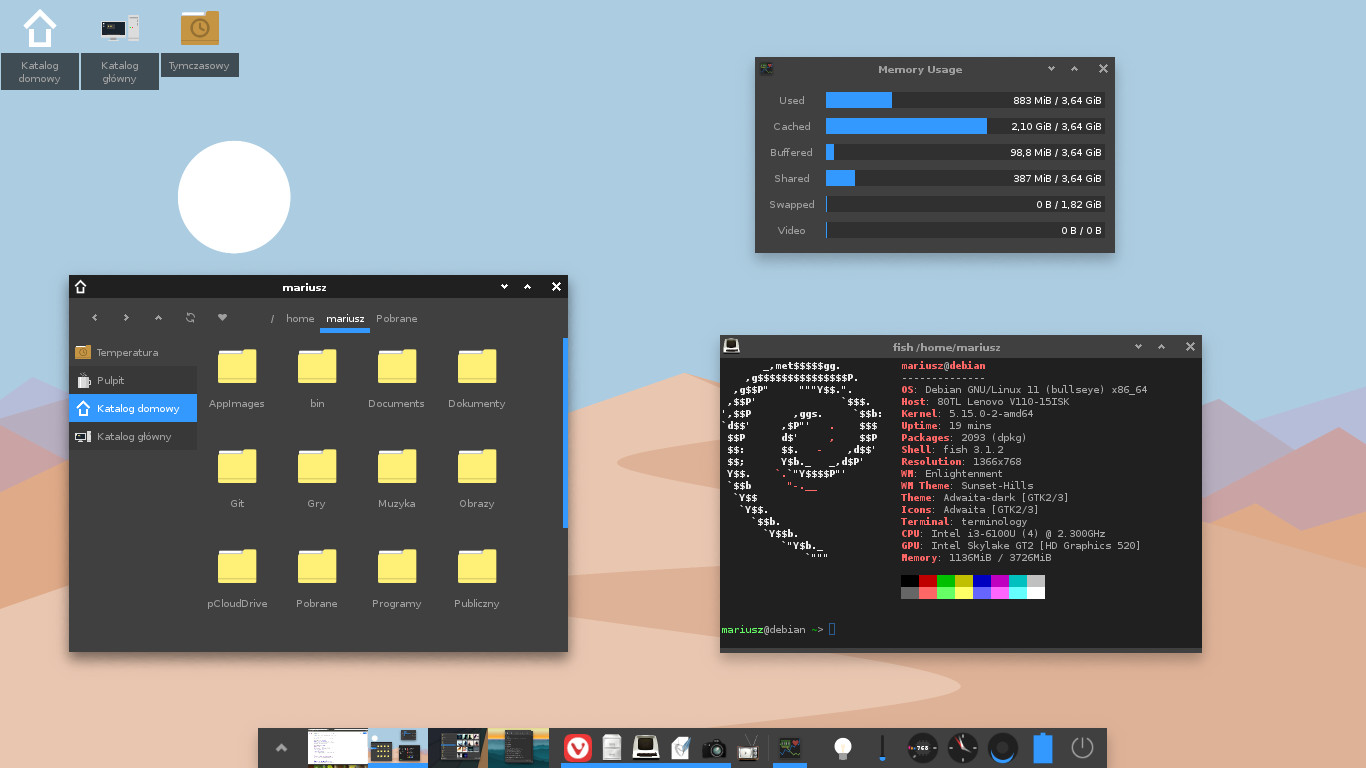Select the mariusz breadcrumb
1366x768 pixels.
[345, 318]
